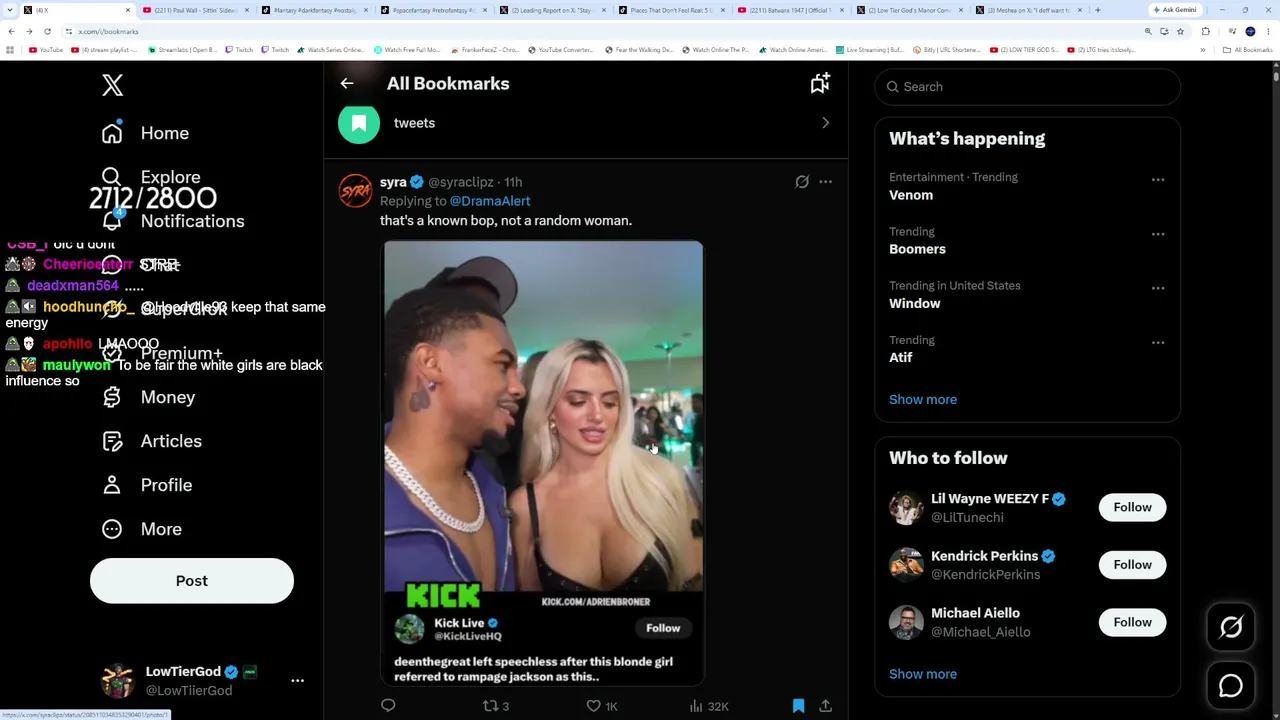The width and height of the screenshot is (1280, 720).
Task: Follow Michael Aiello
Action: click(1132, 622)
